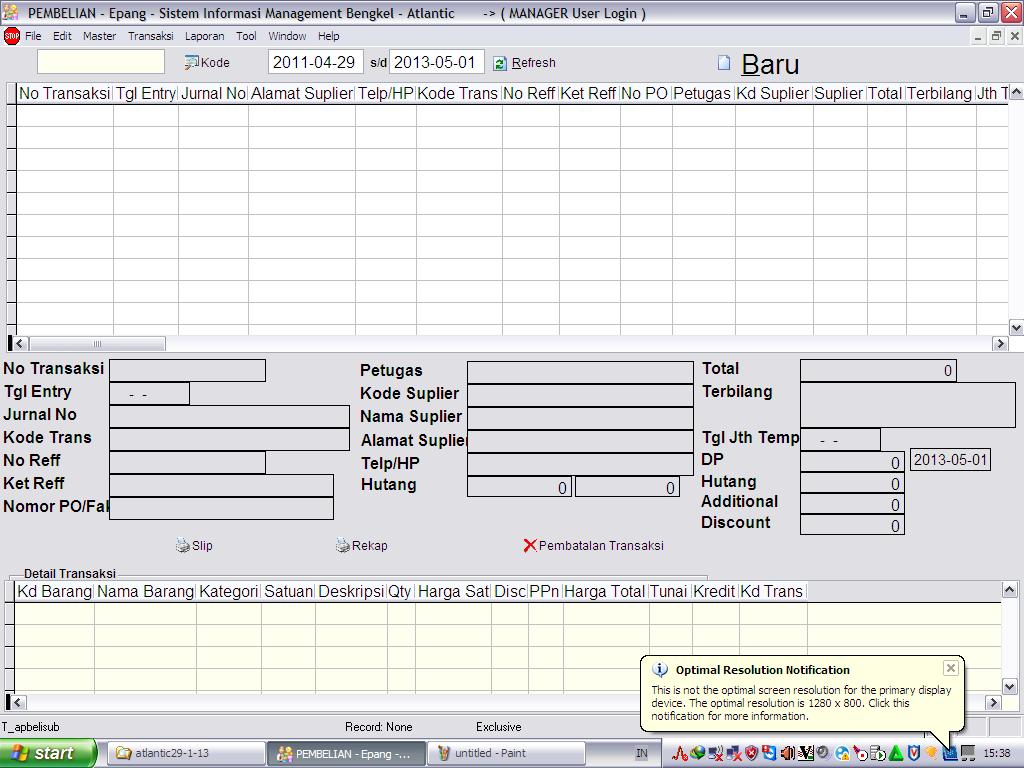Close the Optimal Resolution notification balloon
The width and height of the screenshot is (1024, 768).
tap(950, 668)
